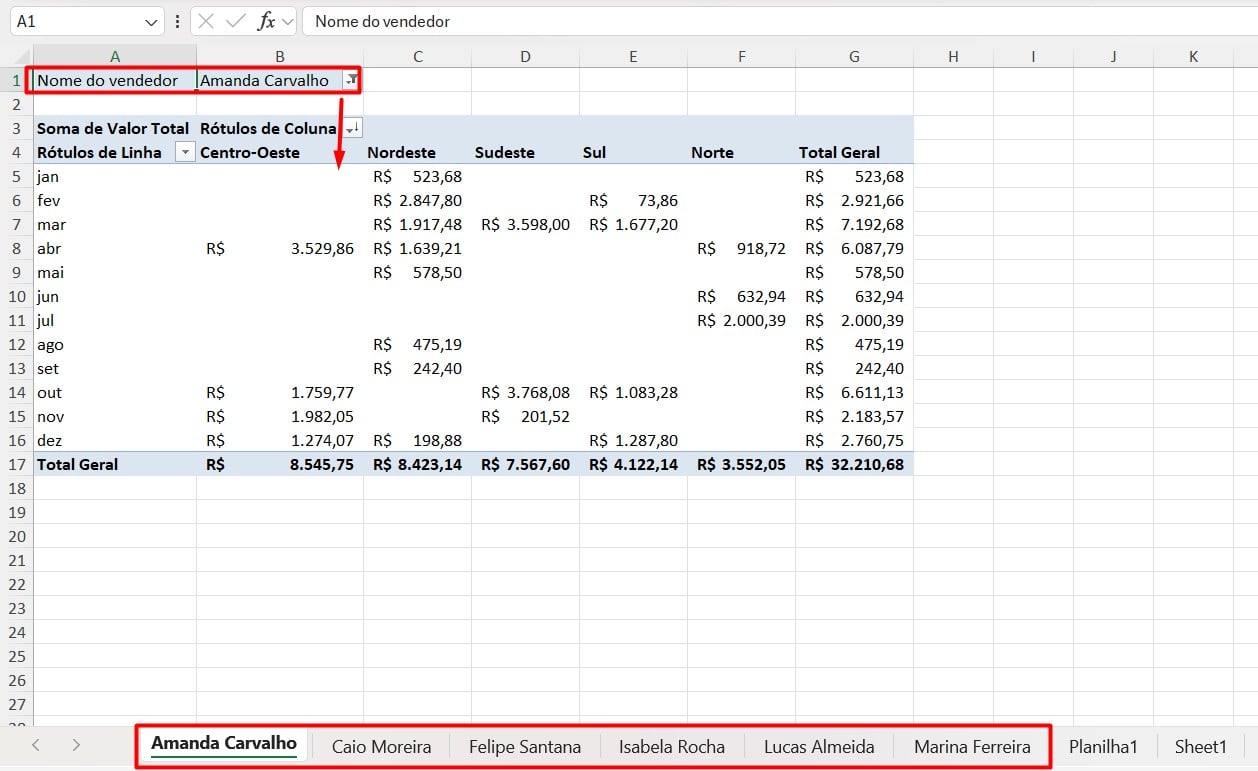Select row 17 header
This screenshot has height=771, width=1258.
(16, 464)
